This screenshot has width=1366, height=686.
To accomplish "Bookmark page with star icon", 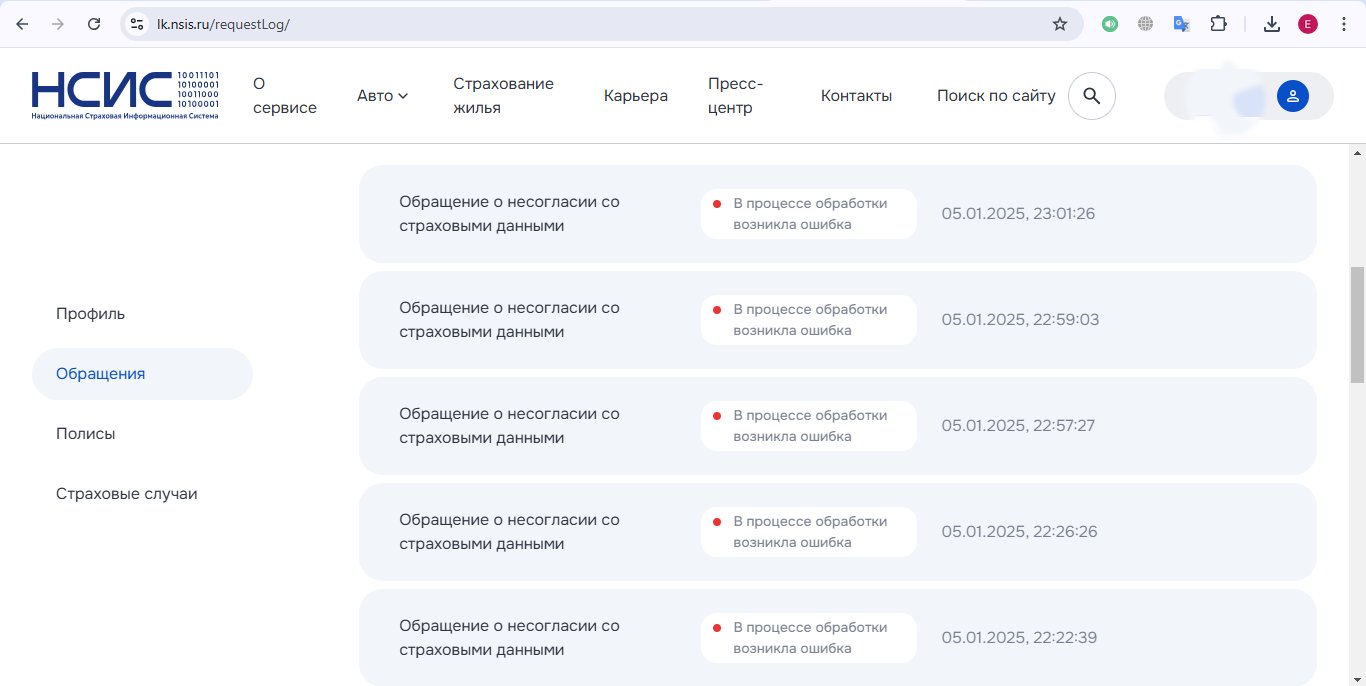I will click(1060, 24).
